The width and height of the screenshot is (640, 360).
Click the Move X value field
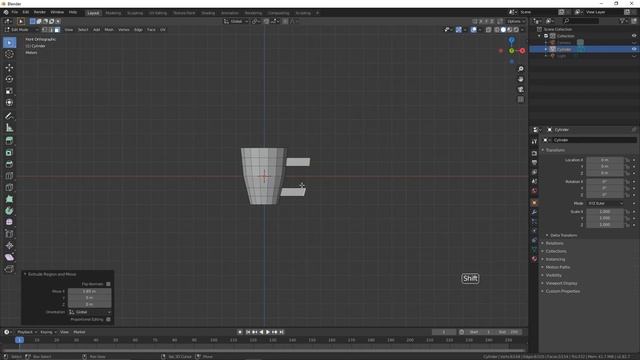[x=89, y=291]
